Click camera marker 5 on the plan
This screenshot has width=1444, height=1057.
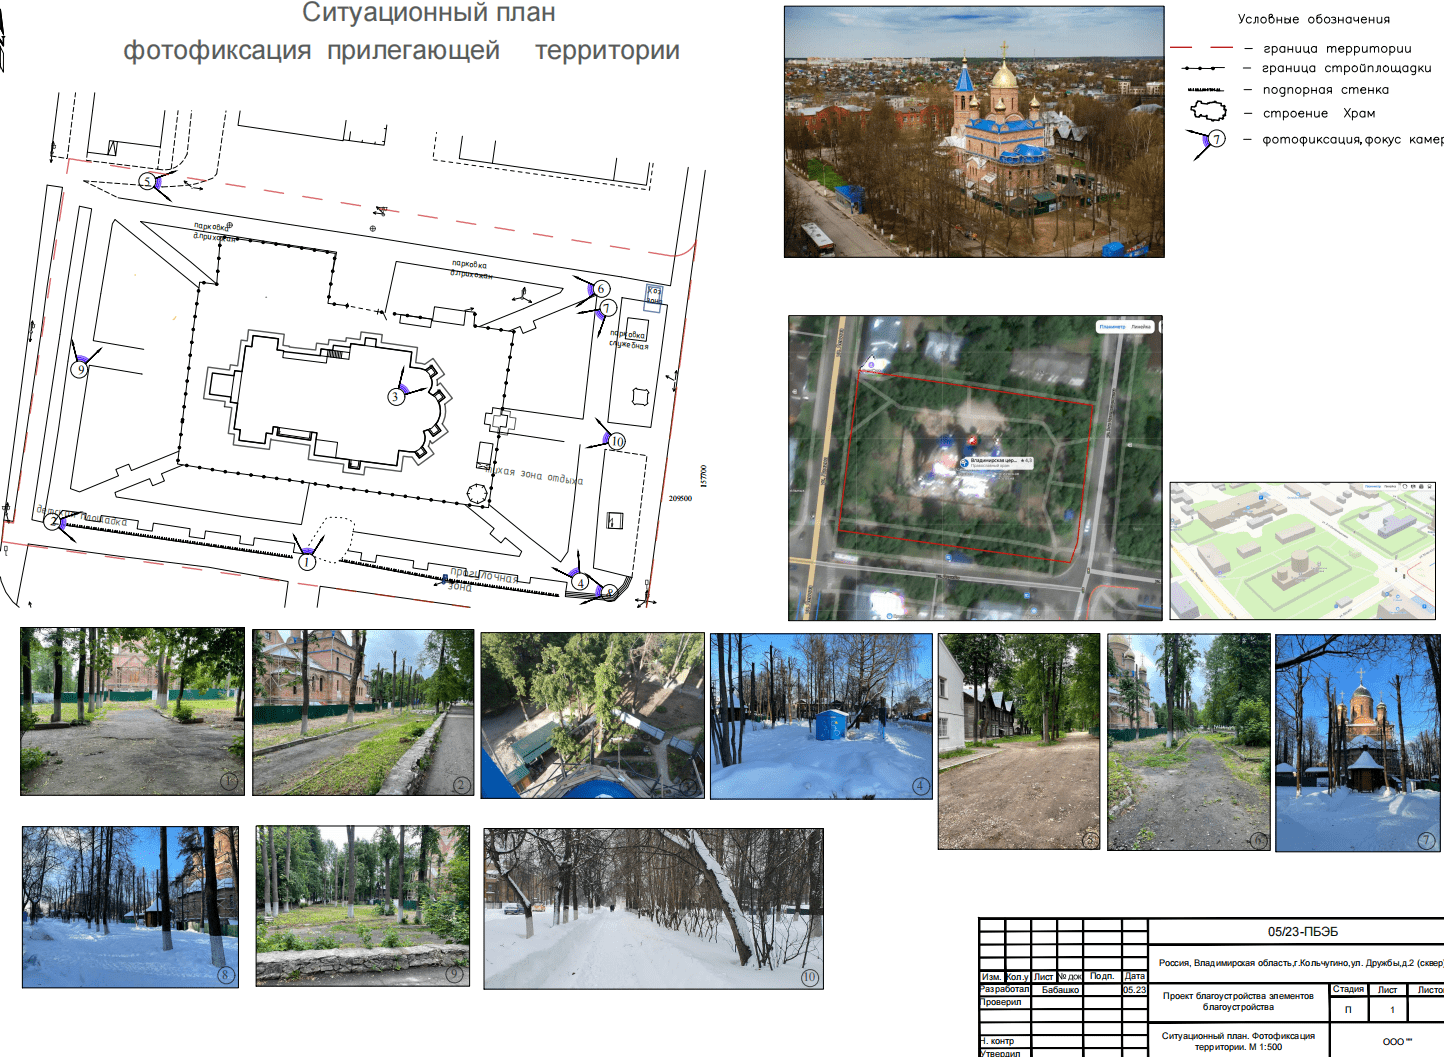tap(148, 181)
